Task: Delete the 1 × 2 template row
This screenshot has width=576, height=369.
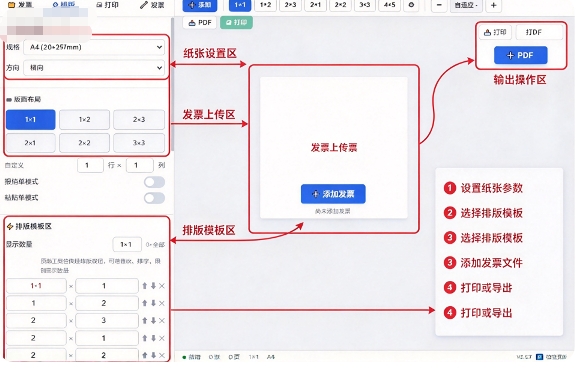Action: 162,303
